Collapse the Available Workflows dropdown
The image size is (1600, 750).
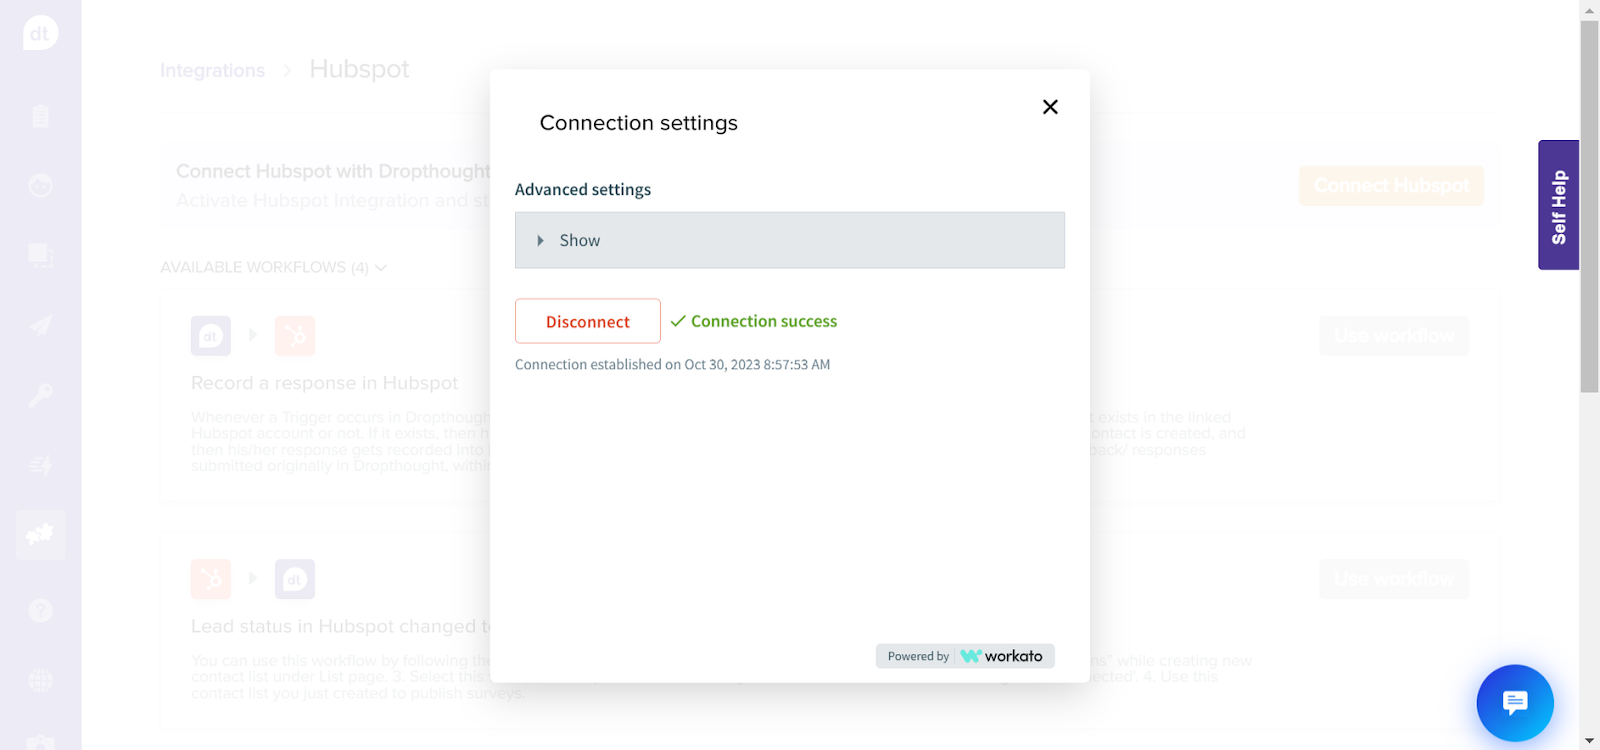point(274,267)
